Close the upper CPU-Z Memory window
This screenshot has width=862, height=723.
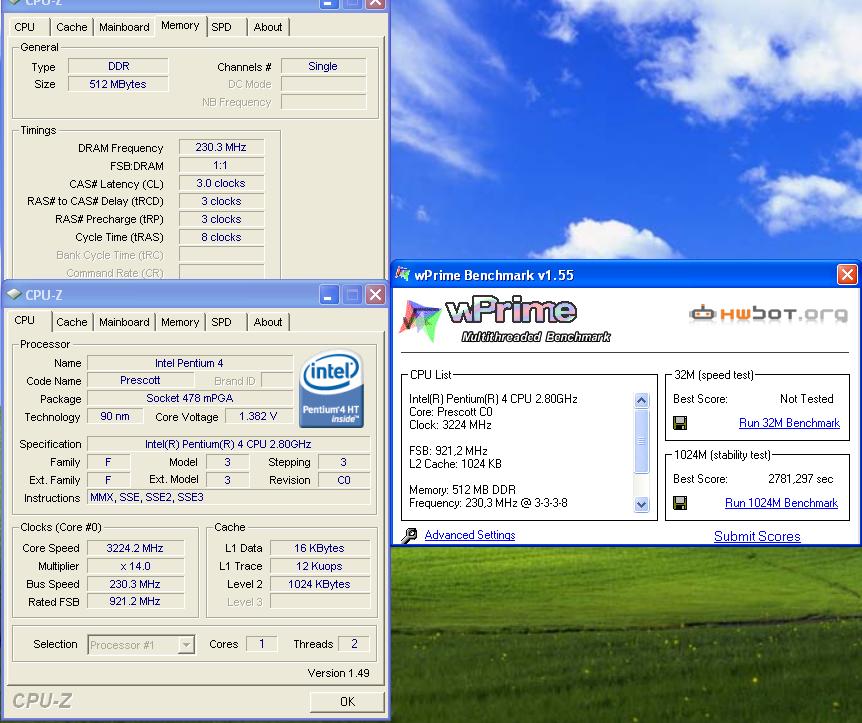pyautogui.click(x=375, y=3)
